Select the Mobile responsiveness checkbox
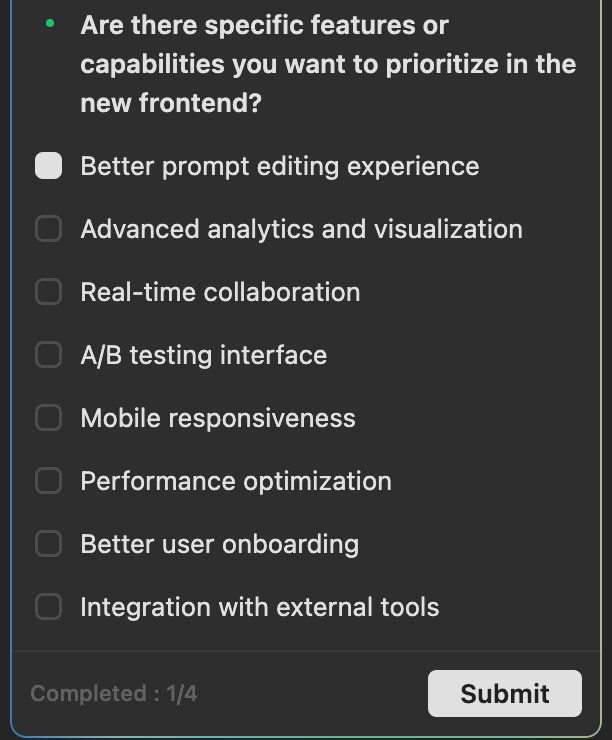The width and height of the screenshot is (612, 740). pos(48,418)
